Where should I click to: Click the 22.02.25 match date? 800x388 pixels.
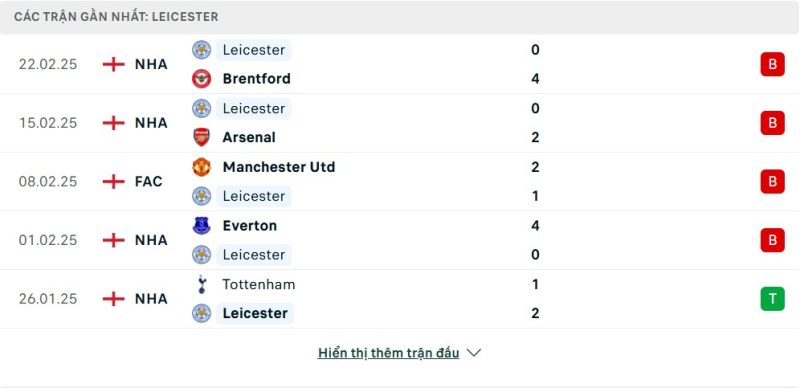pos(48,64)
